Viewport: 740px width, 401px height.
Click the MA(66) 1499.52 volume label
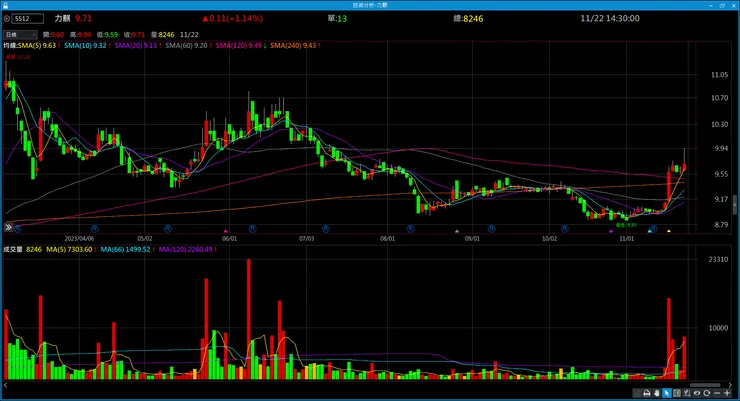click(125, 249)
